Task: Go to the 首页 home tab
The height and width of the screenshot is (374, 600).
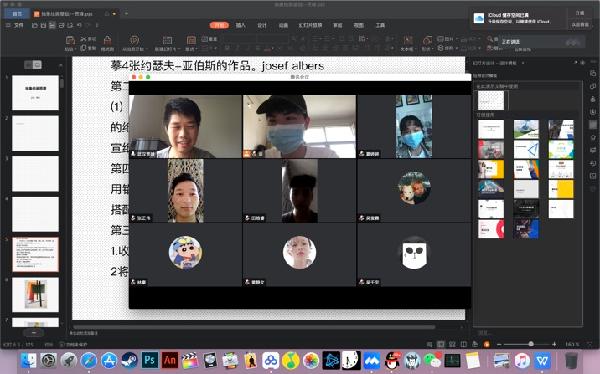Action: [16, 14]
